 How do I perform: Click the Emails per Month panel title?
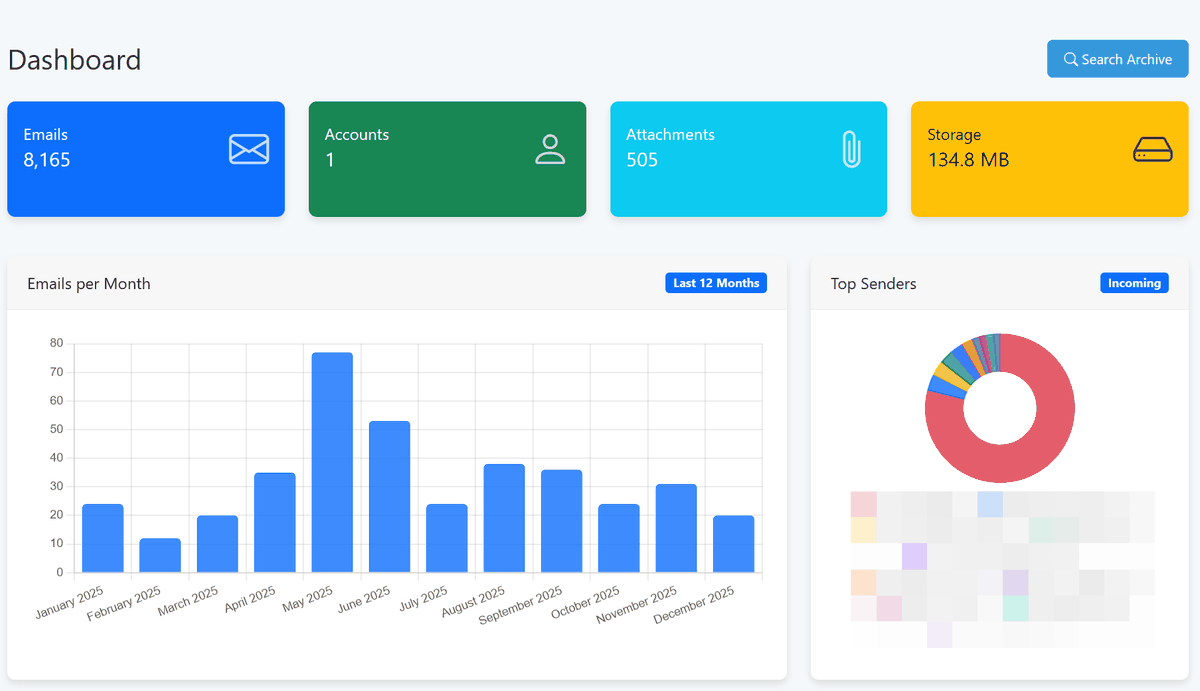pos(89,284)
